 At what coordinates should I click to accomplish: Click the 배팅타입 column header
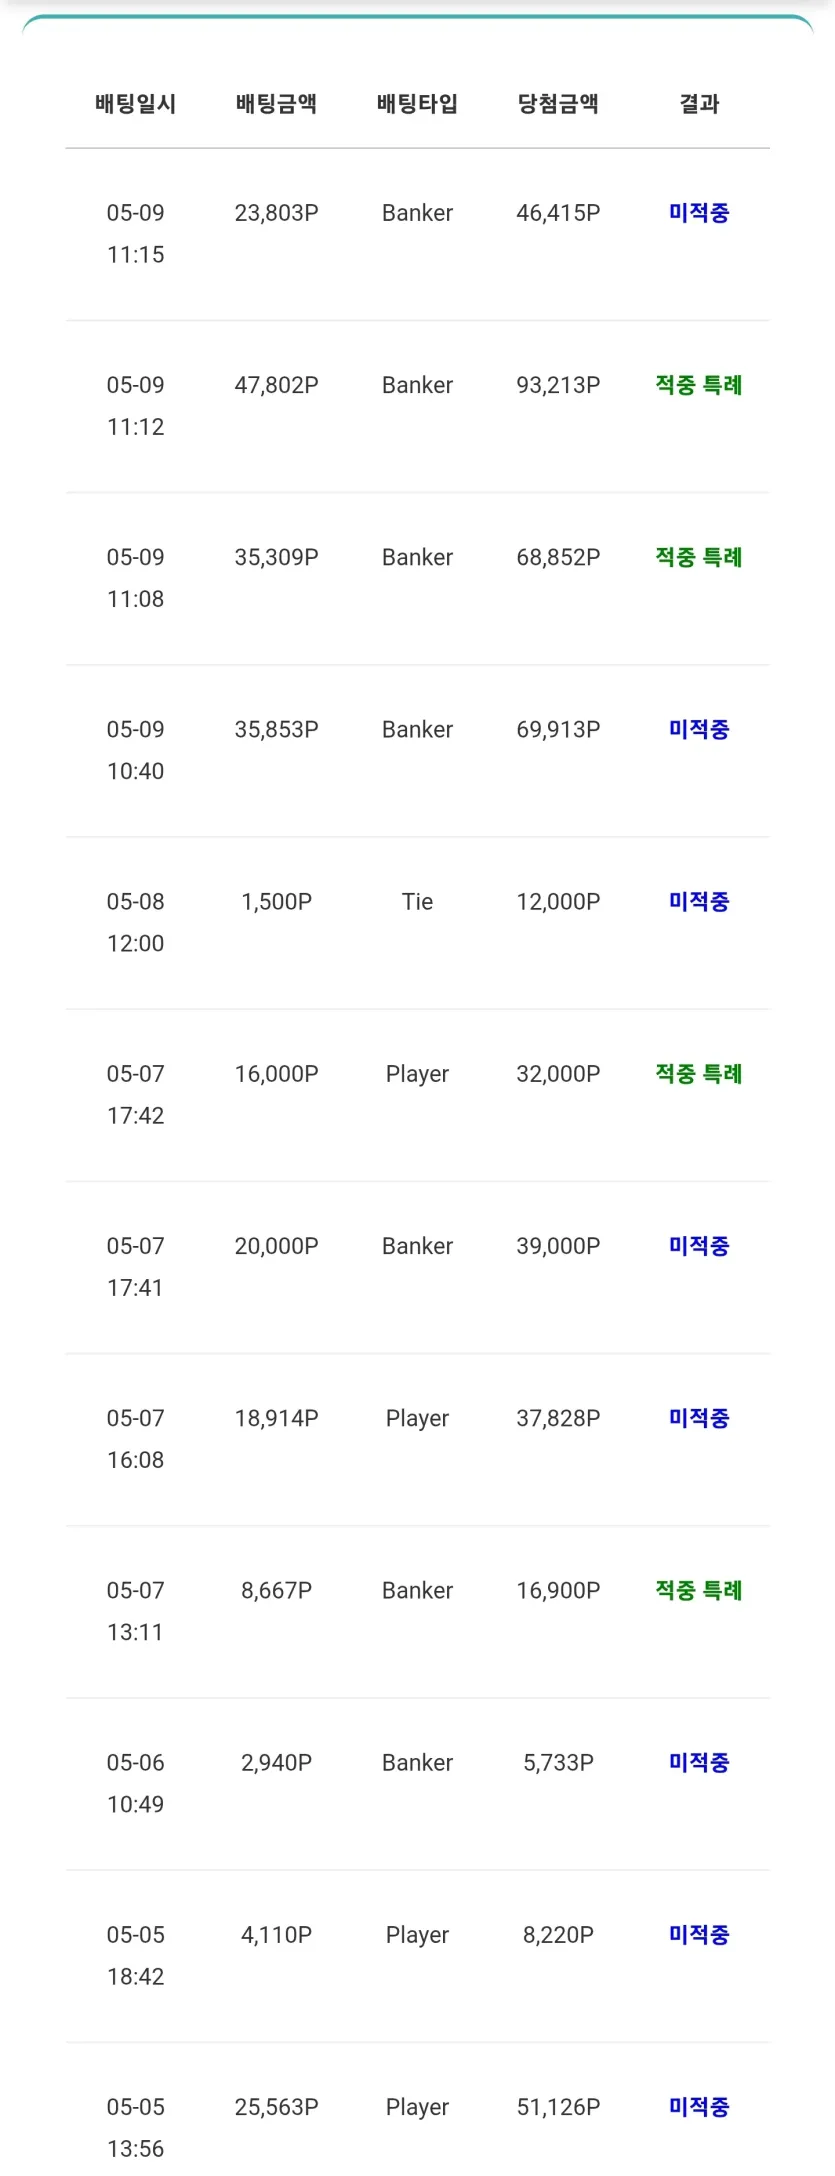tap(417, 104)
